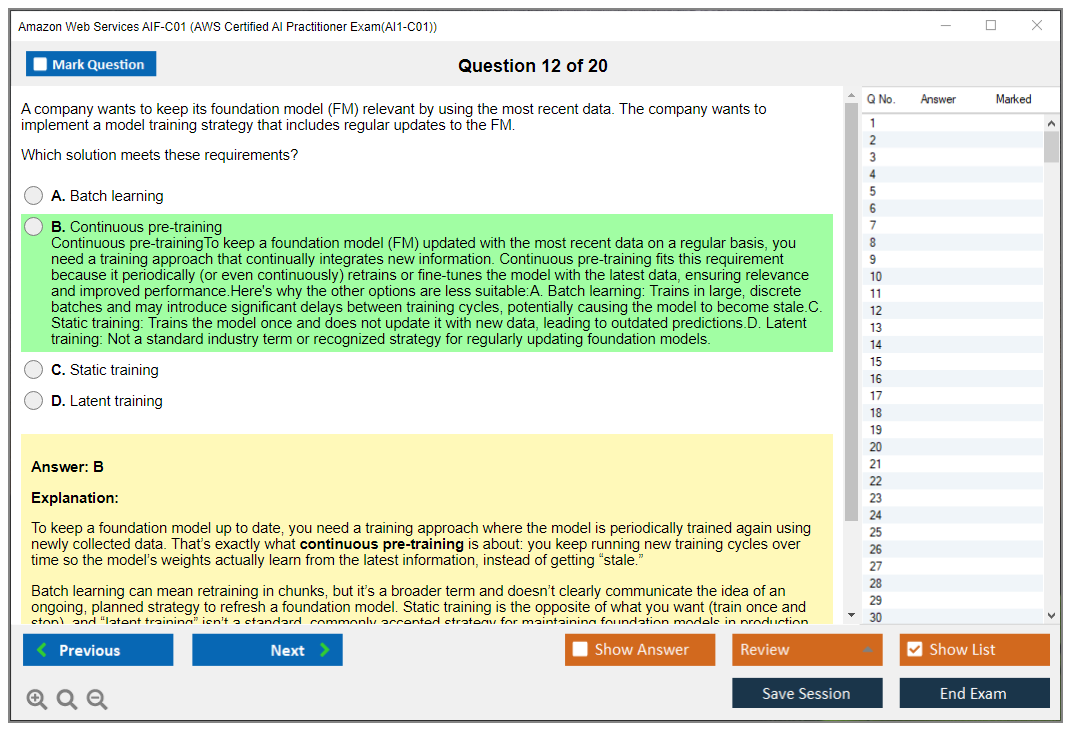Image resolution: width=1075 pixels, height=735 pixels.
Task: Click the down arrow on question list scrollbar
Action: coord(1051,614)
